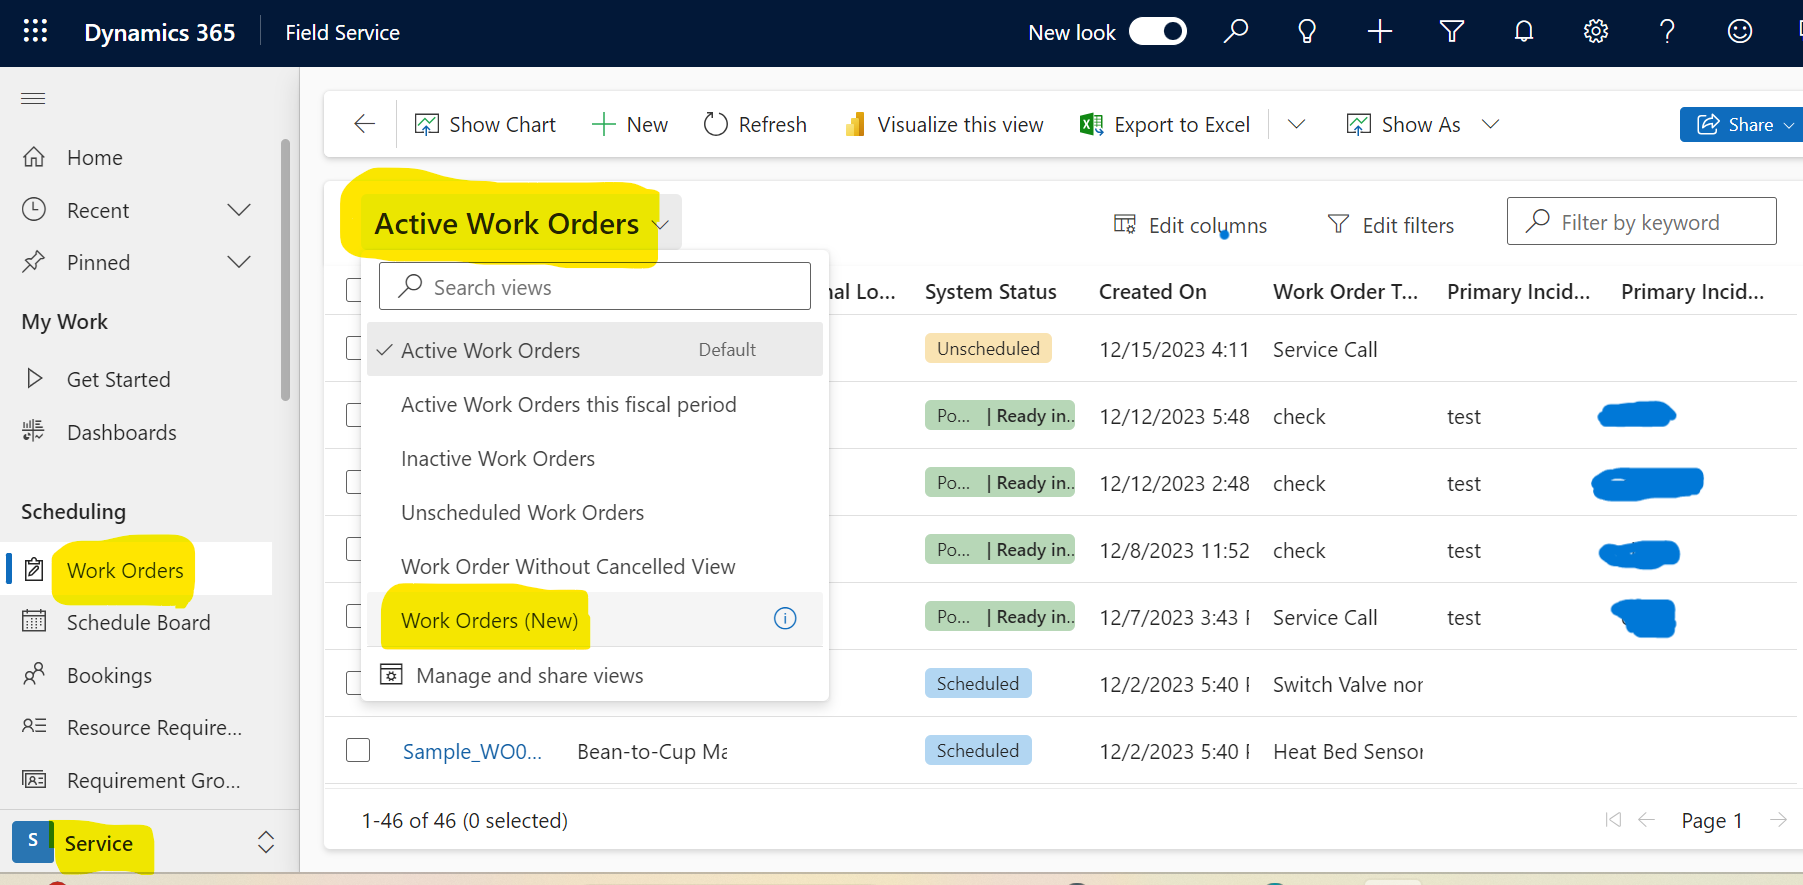Open the Sample_WO0 work order link
Screen dimensions: 1803x885
tap(472, 751)
